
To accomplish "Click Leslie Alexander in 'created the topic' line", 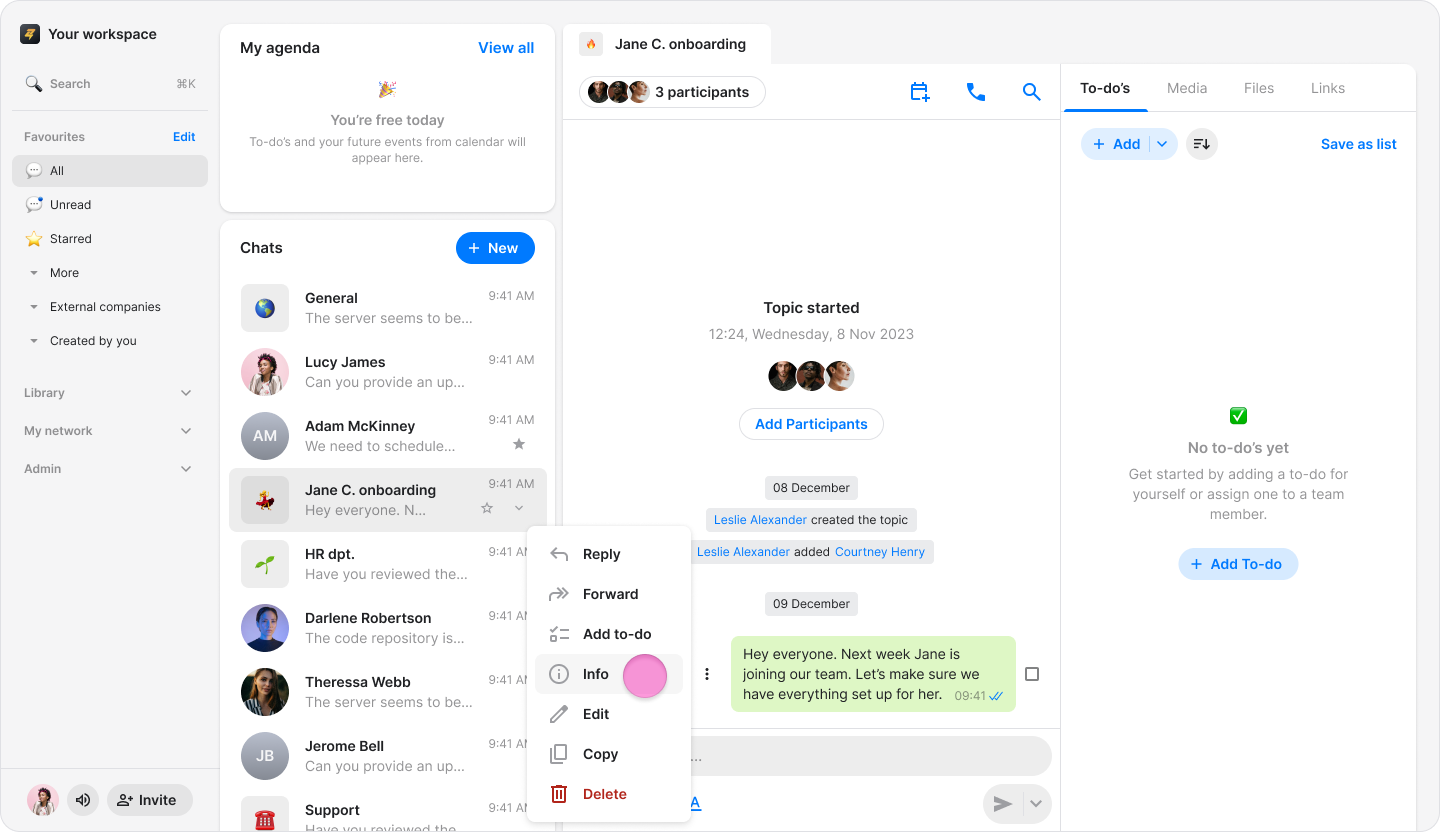I will point(760,520).
